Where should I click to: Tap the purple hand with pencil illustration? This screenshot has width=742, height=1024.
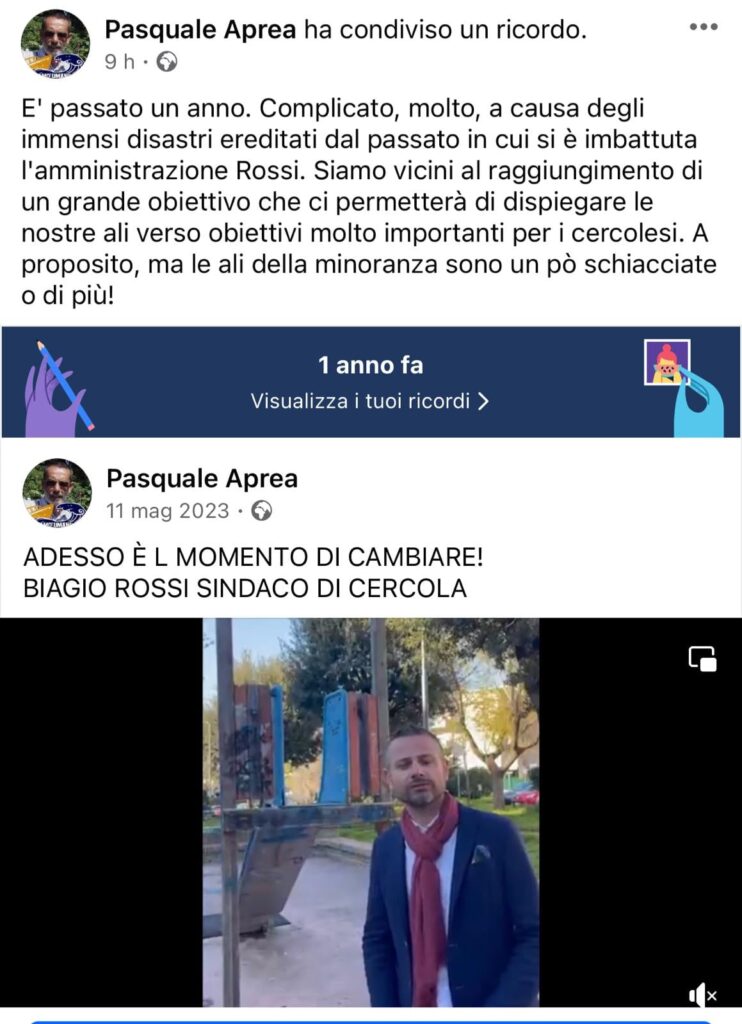point(57,389)
